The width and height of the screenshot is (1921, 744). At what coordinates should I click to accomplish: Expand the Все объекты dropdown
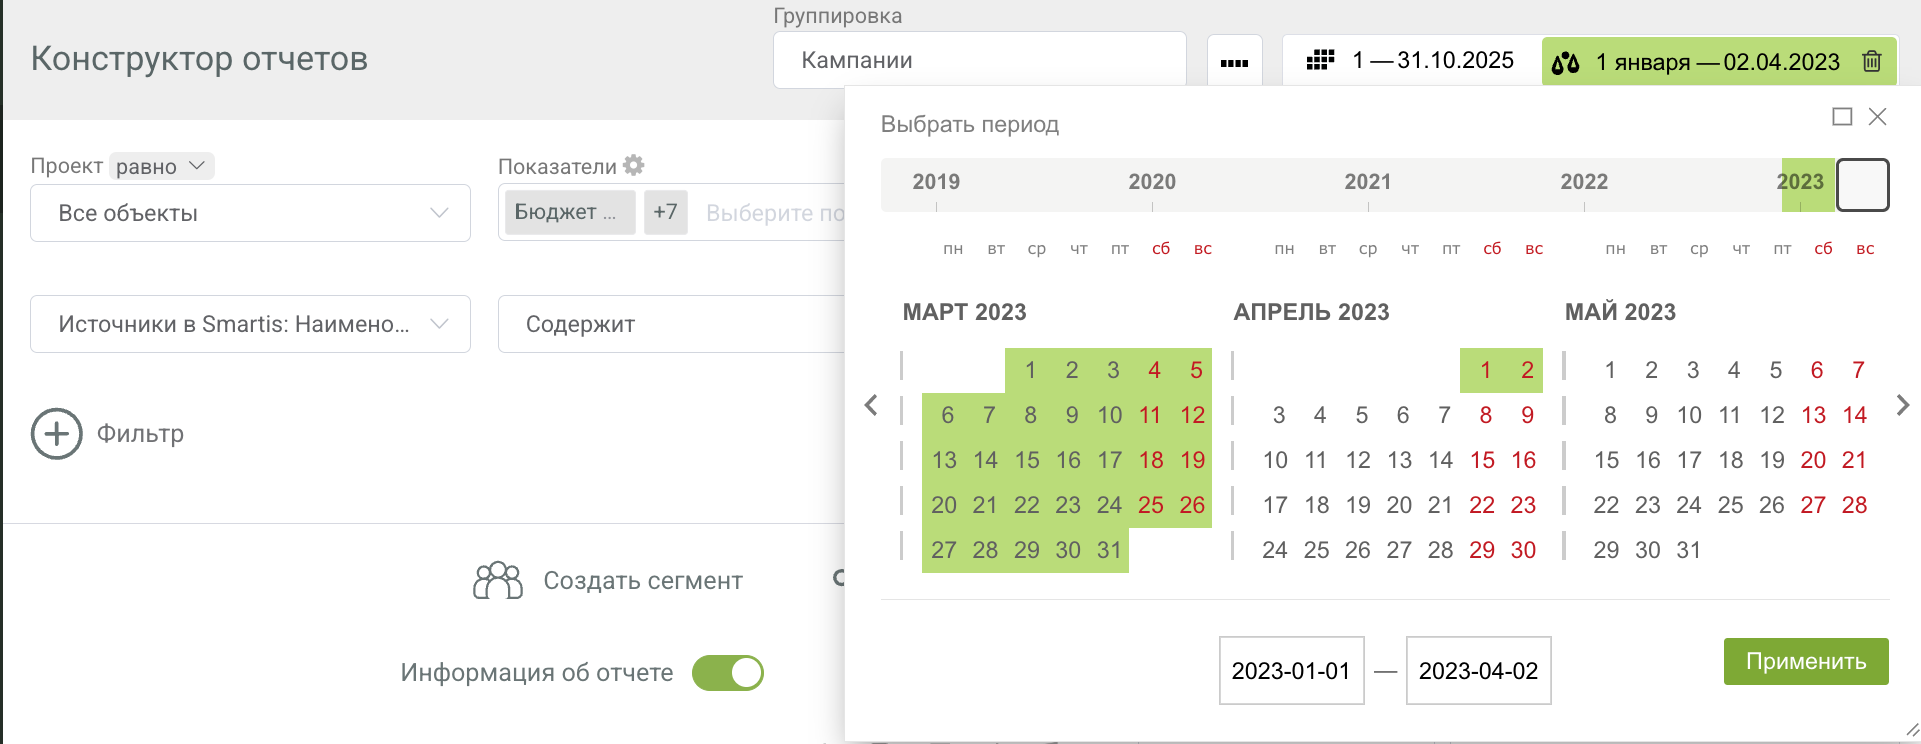250,213
